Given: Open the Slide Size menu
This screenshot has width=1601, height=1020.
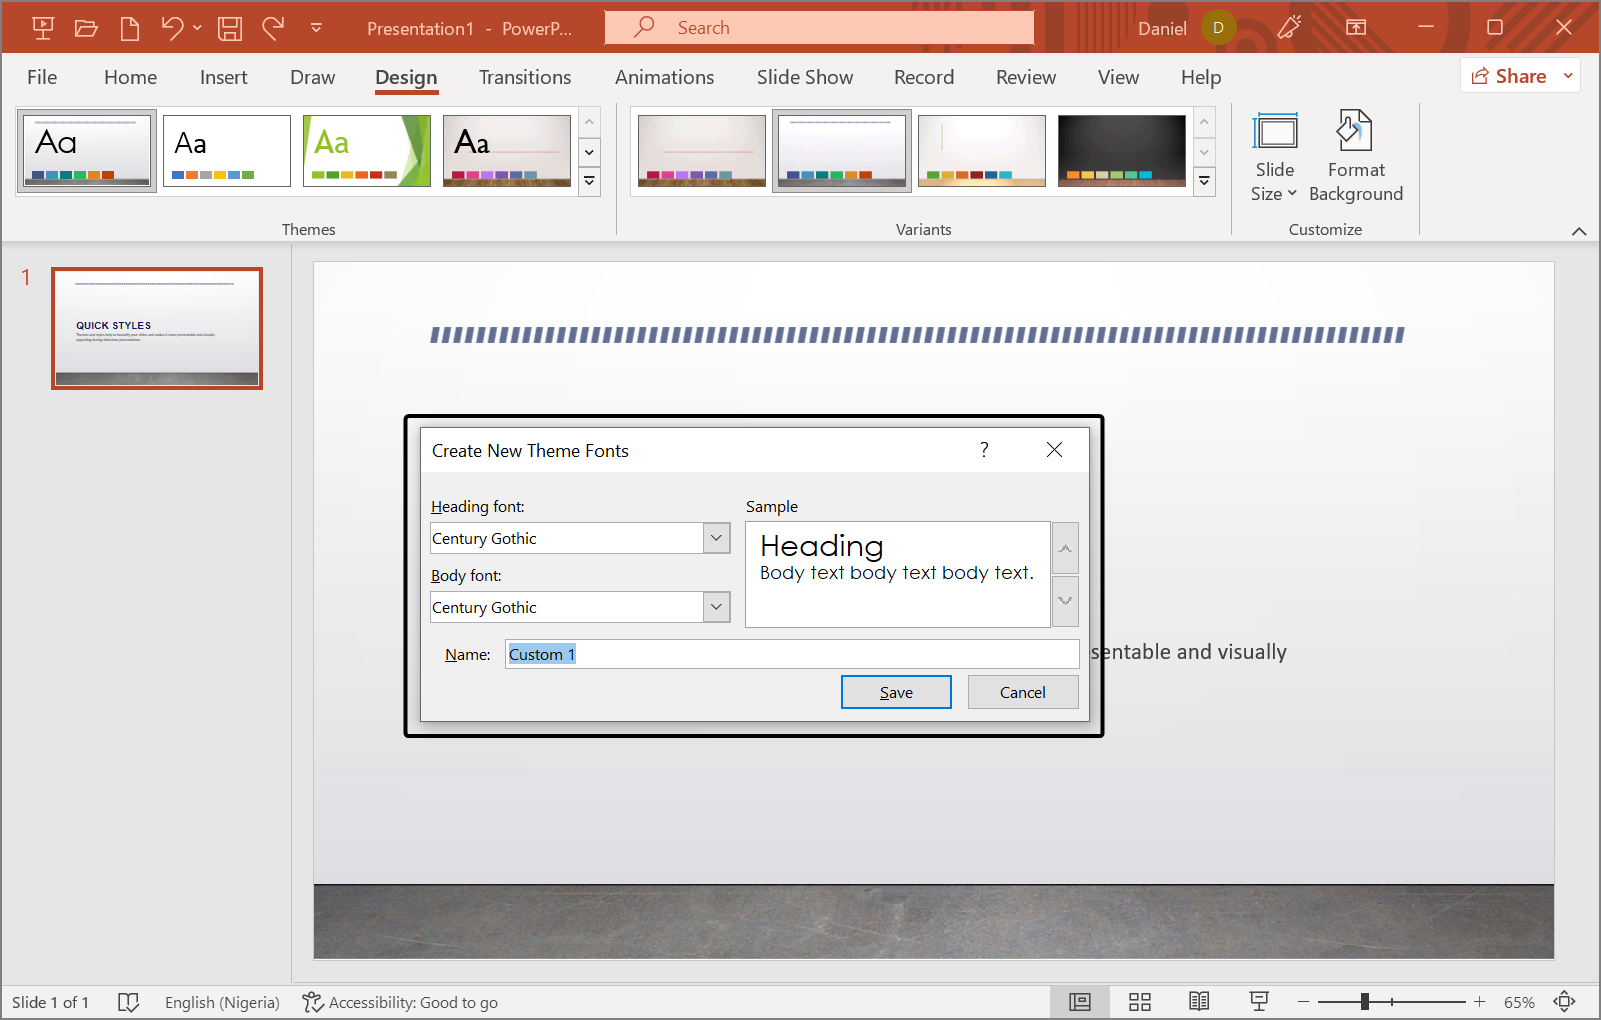Looking at the screenshot, I should click(1274, 157).
